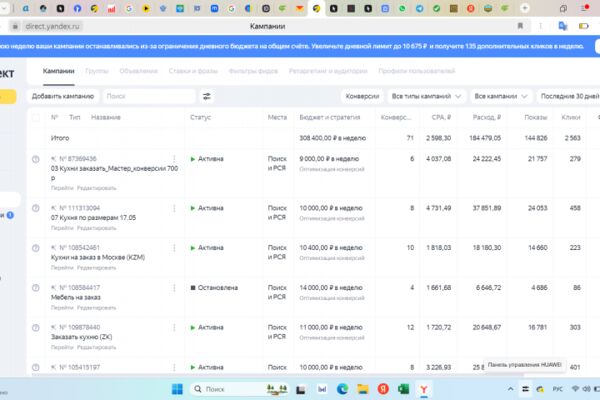Click Активна status of campaign №87369436

point(207,159)
